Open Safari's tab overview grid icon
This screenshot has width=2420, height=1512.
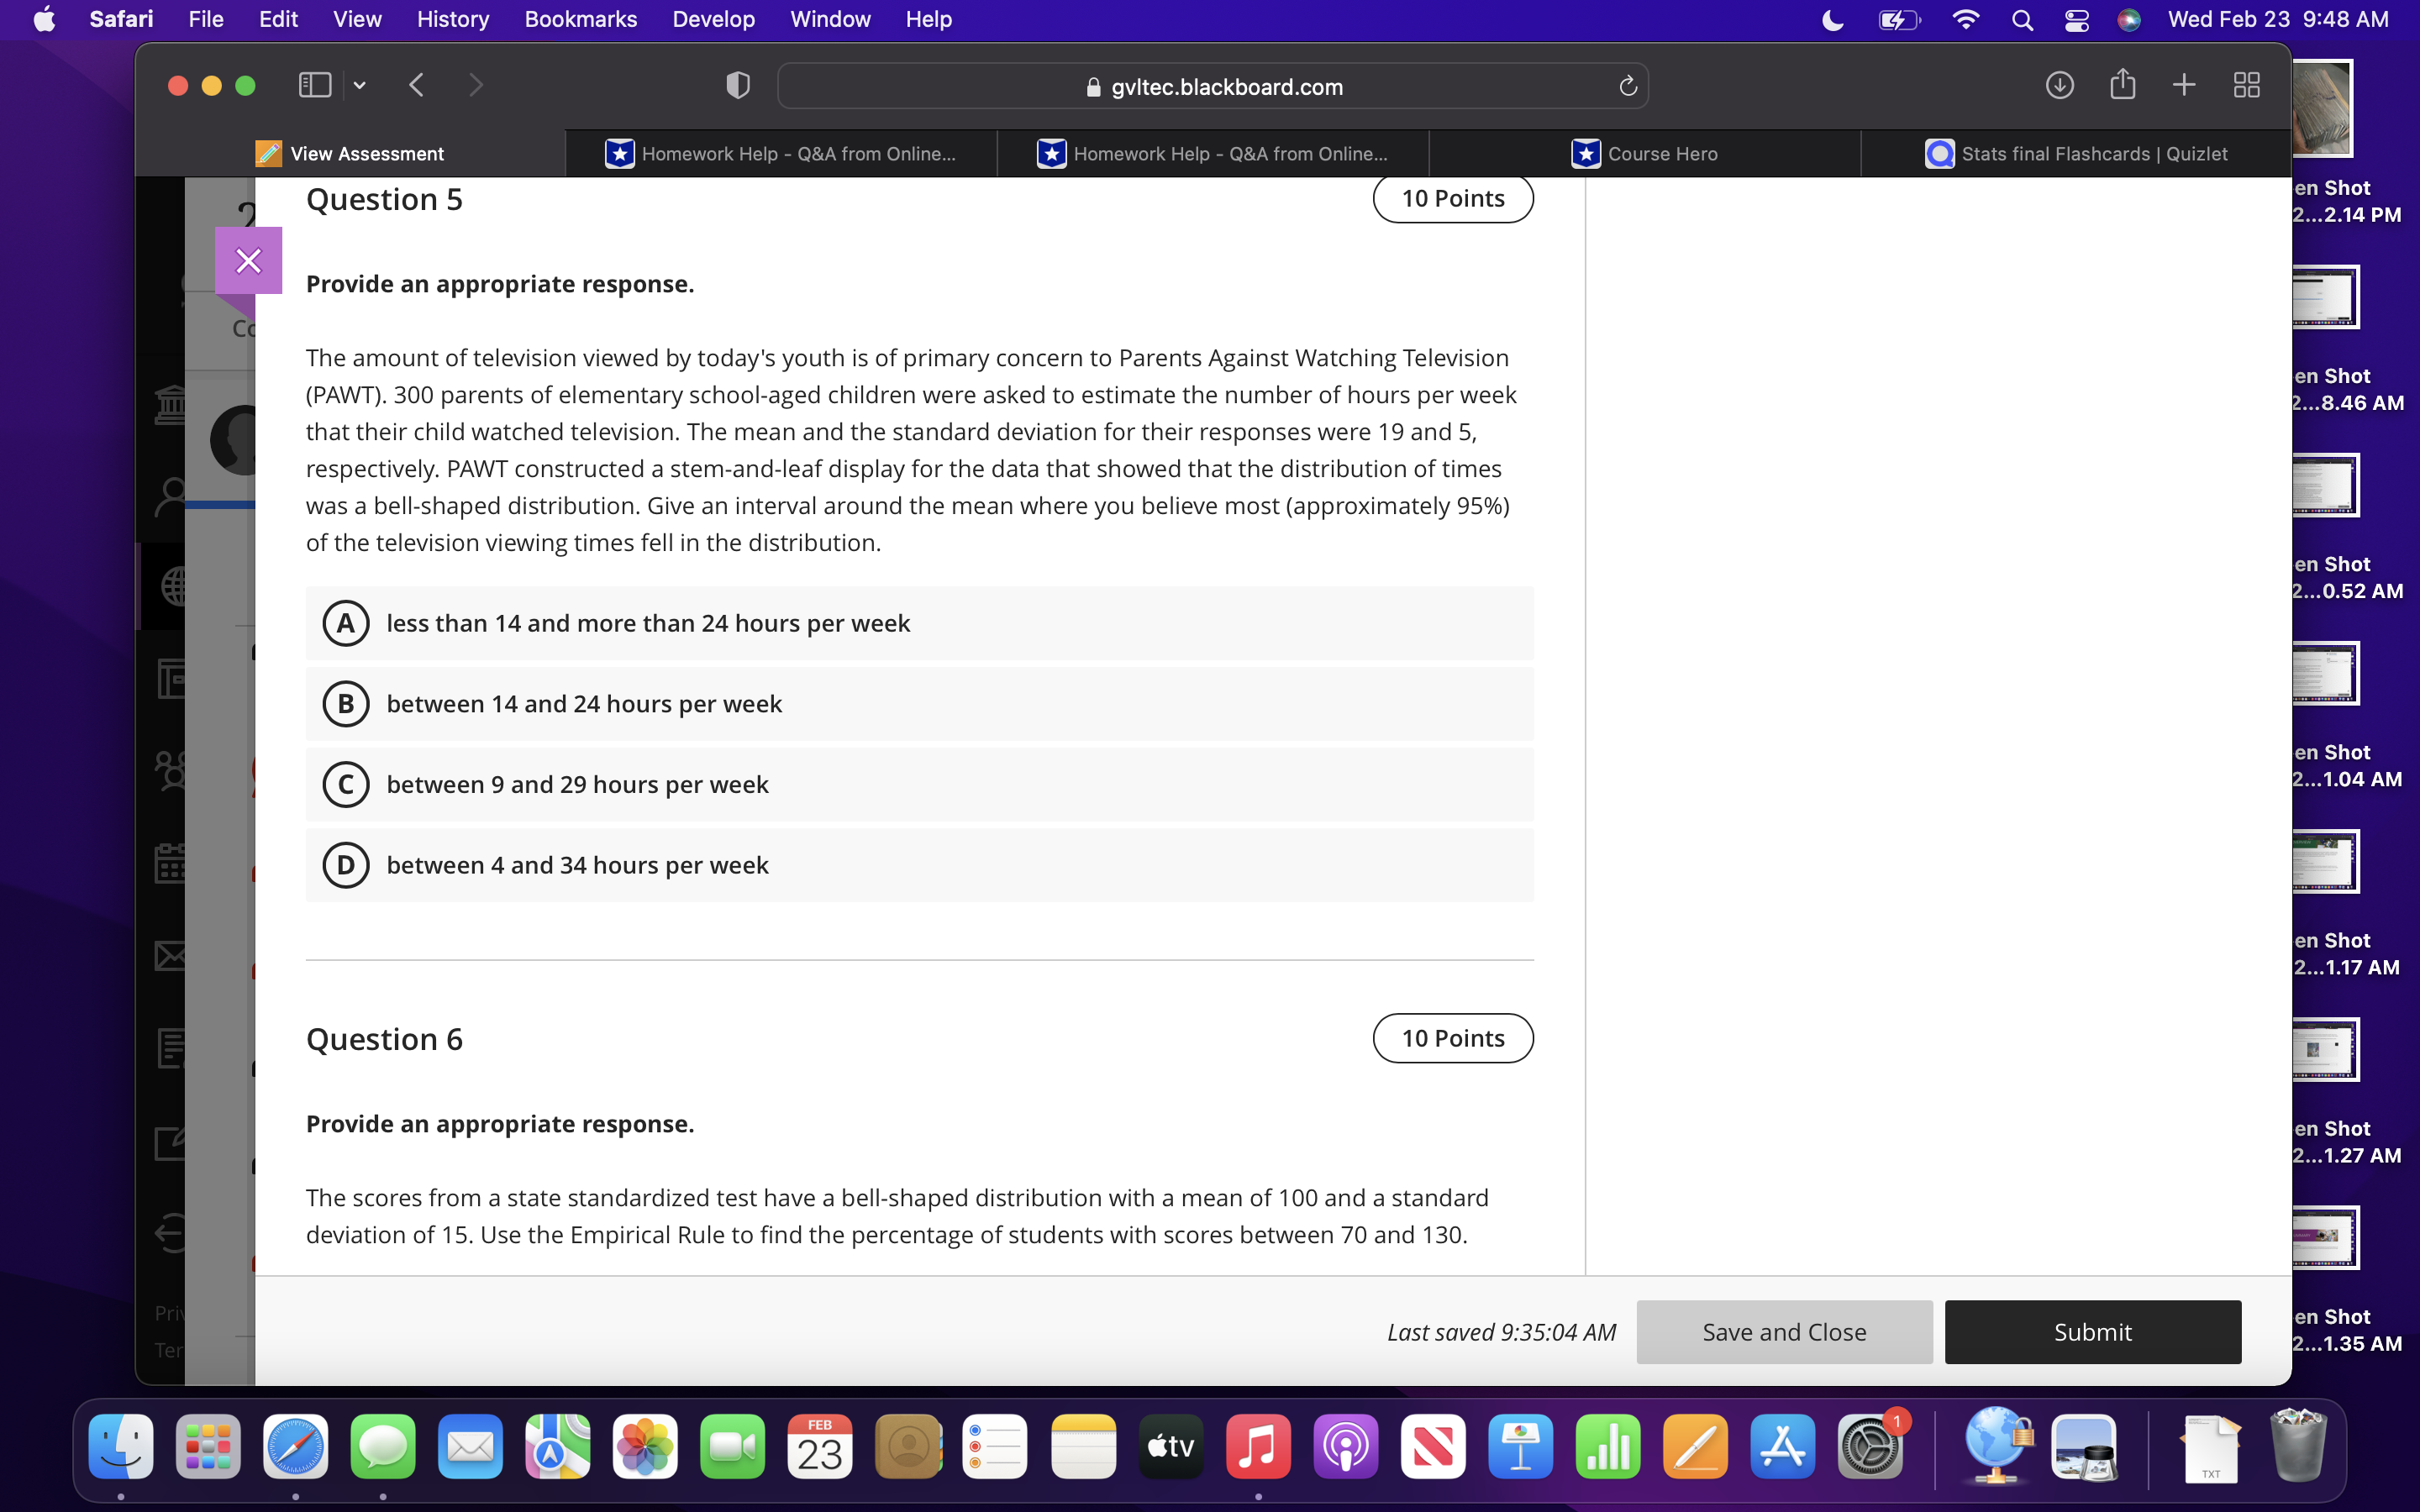(2245, 85)
